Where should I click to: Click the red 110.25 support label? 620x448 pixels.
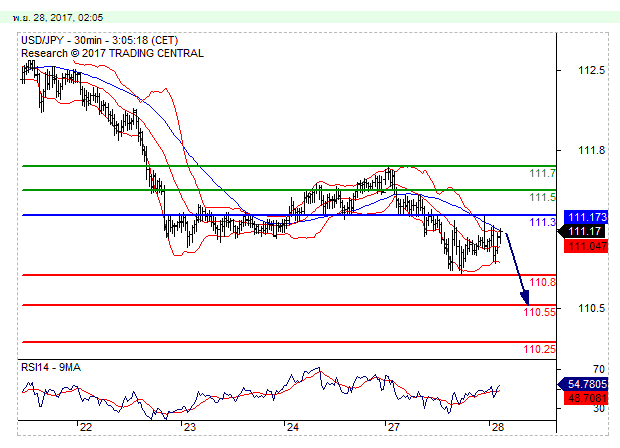coord(540,349)
